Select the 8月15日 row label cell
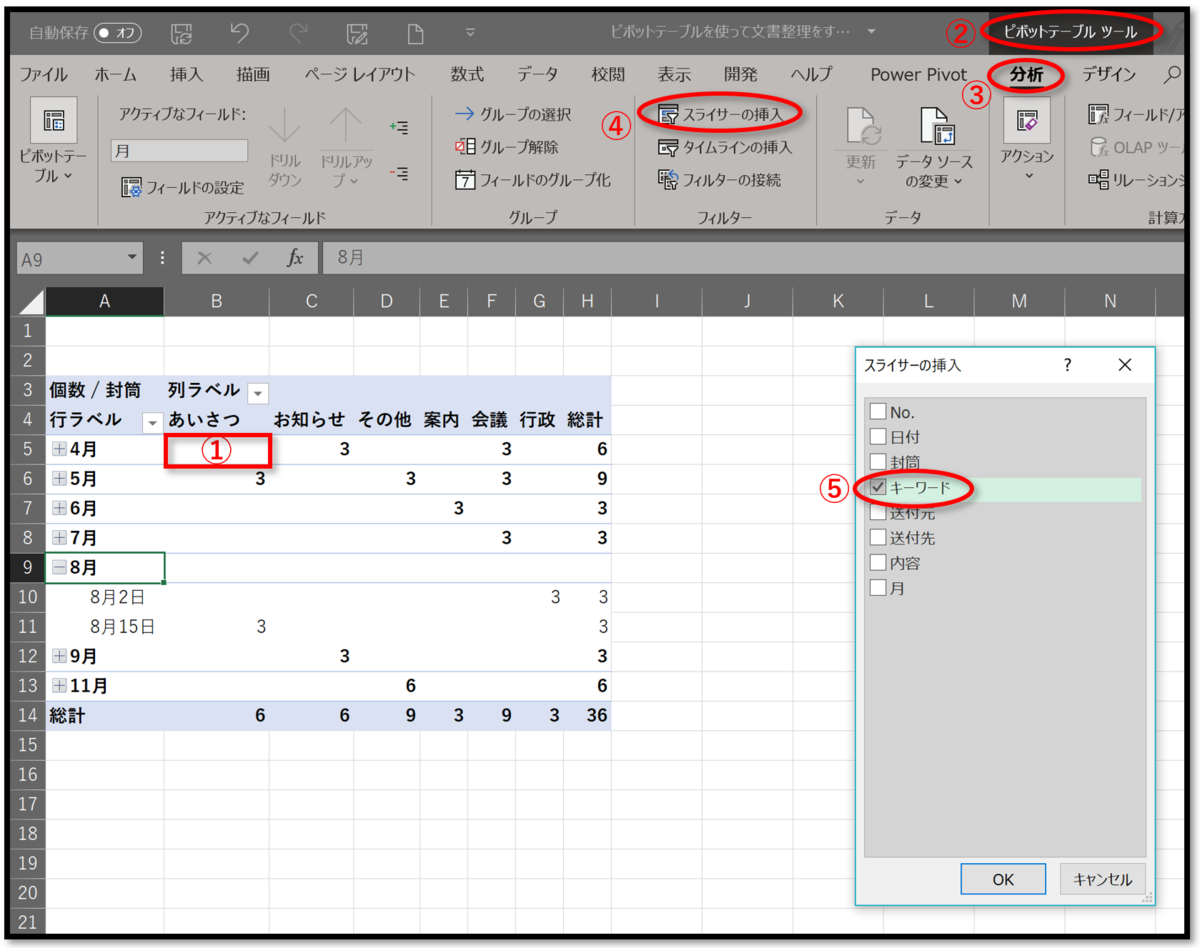Image resolution: width=1200 pixels, height=948 pixels. click(105, 627)
